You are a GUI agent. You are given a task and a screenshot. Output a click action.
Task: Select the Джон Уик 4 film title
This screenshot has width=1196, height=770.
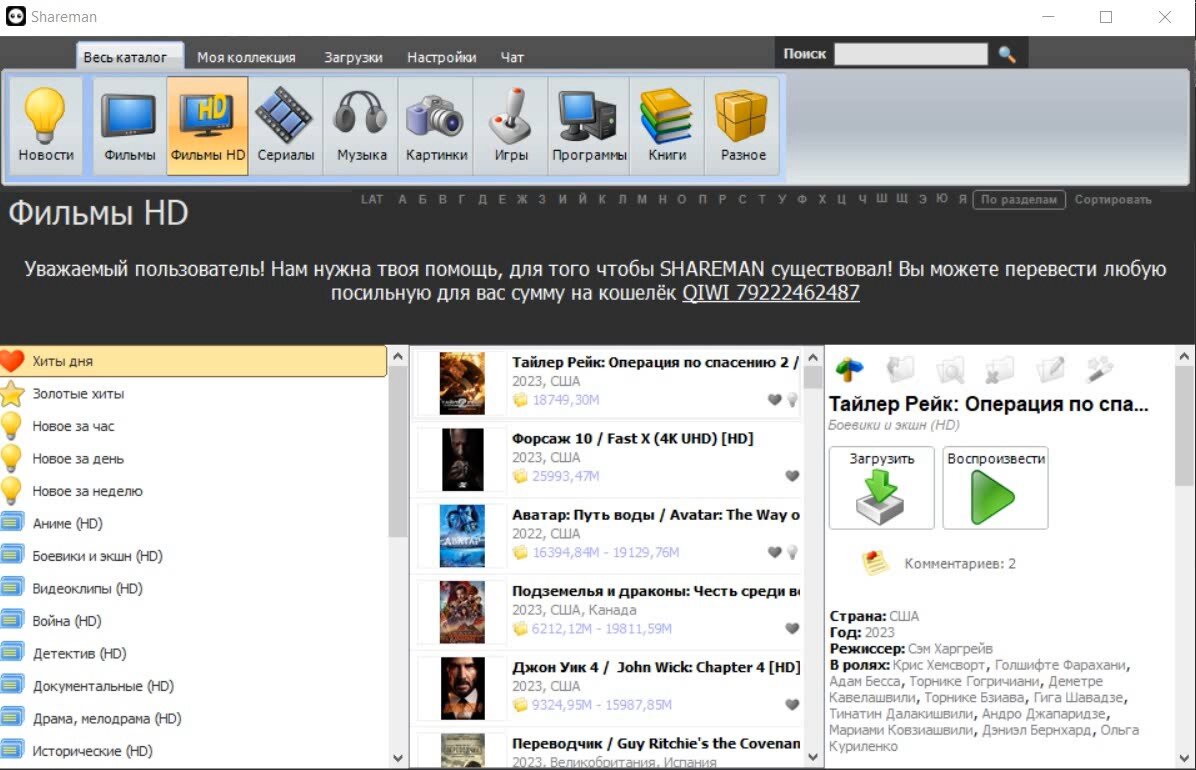(x=656, y=667)
